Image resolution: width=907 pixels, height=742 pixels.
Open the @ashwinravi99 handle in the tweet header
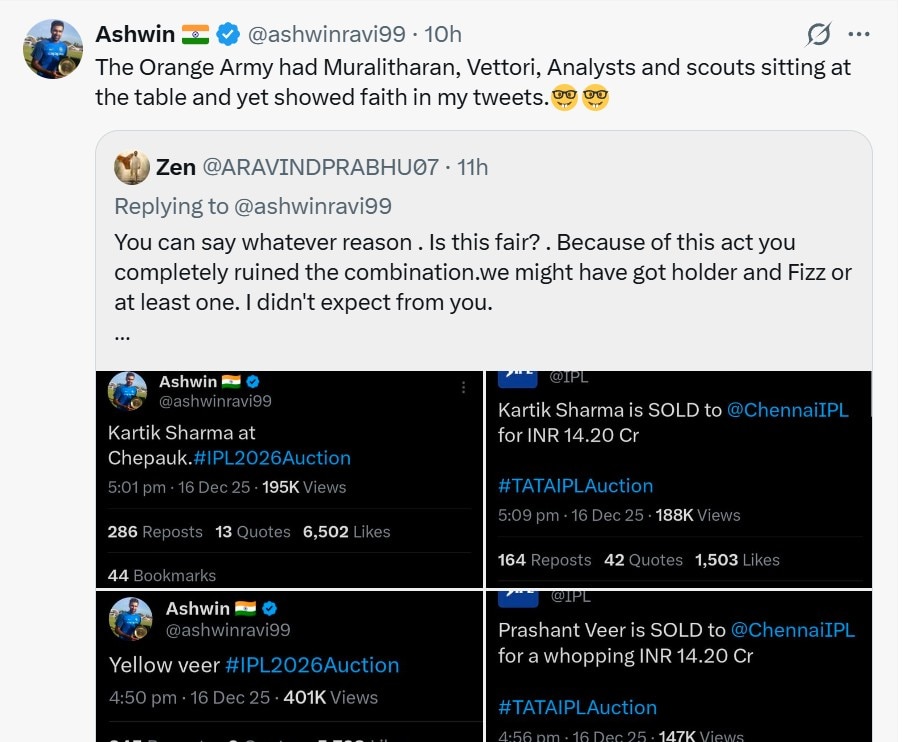[x=326, y=34]
